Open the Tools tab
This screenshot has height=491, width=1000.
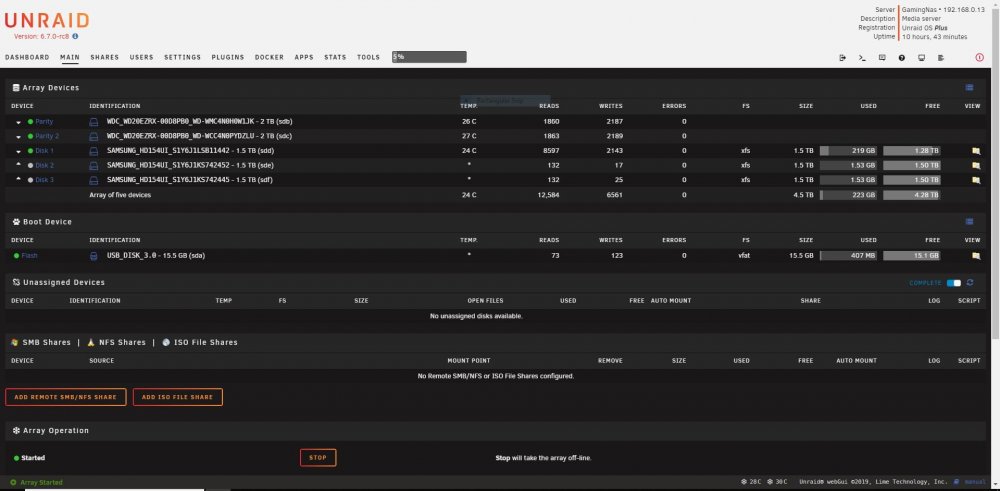pos(368,57)
